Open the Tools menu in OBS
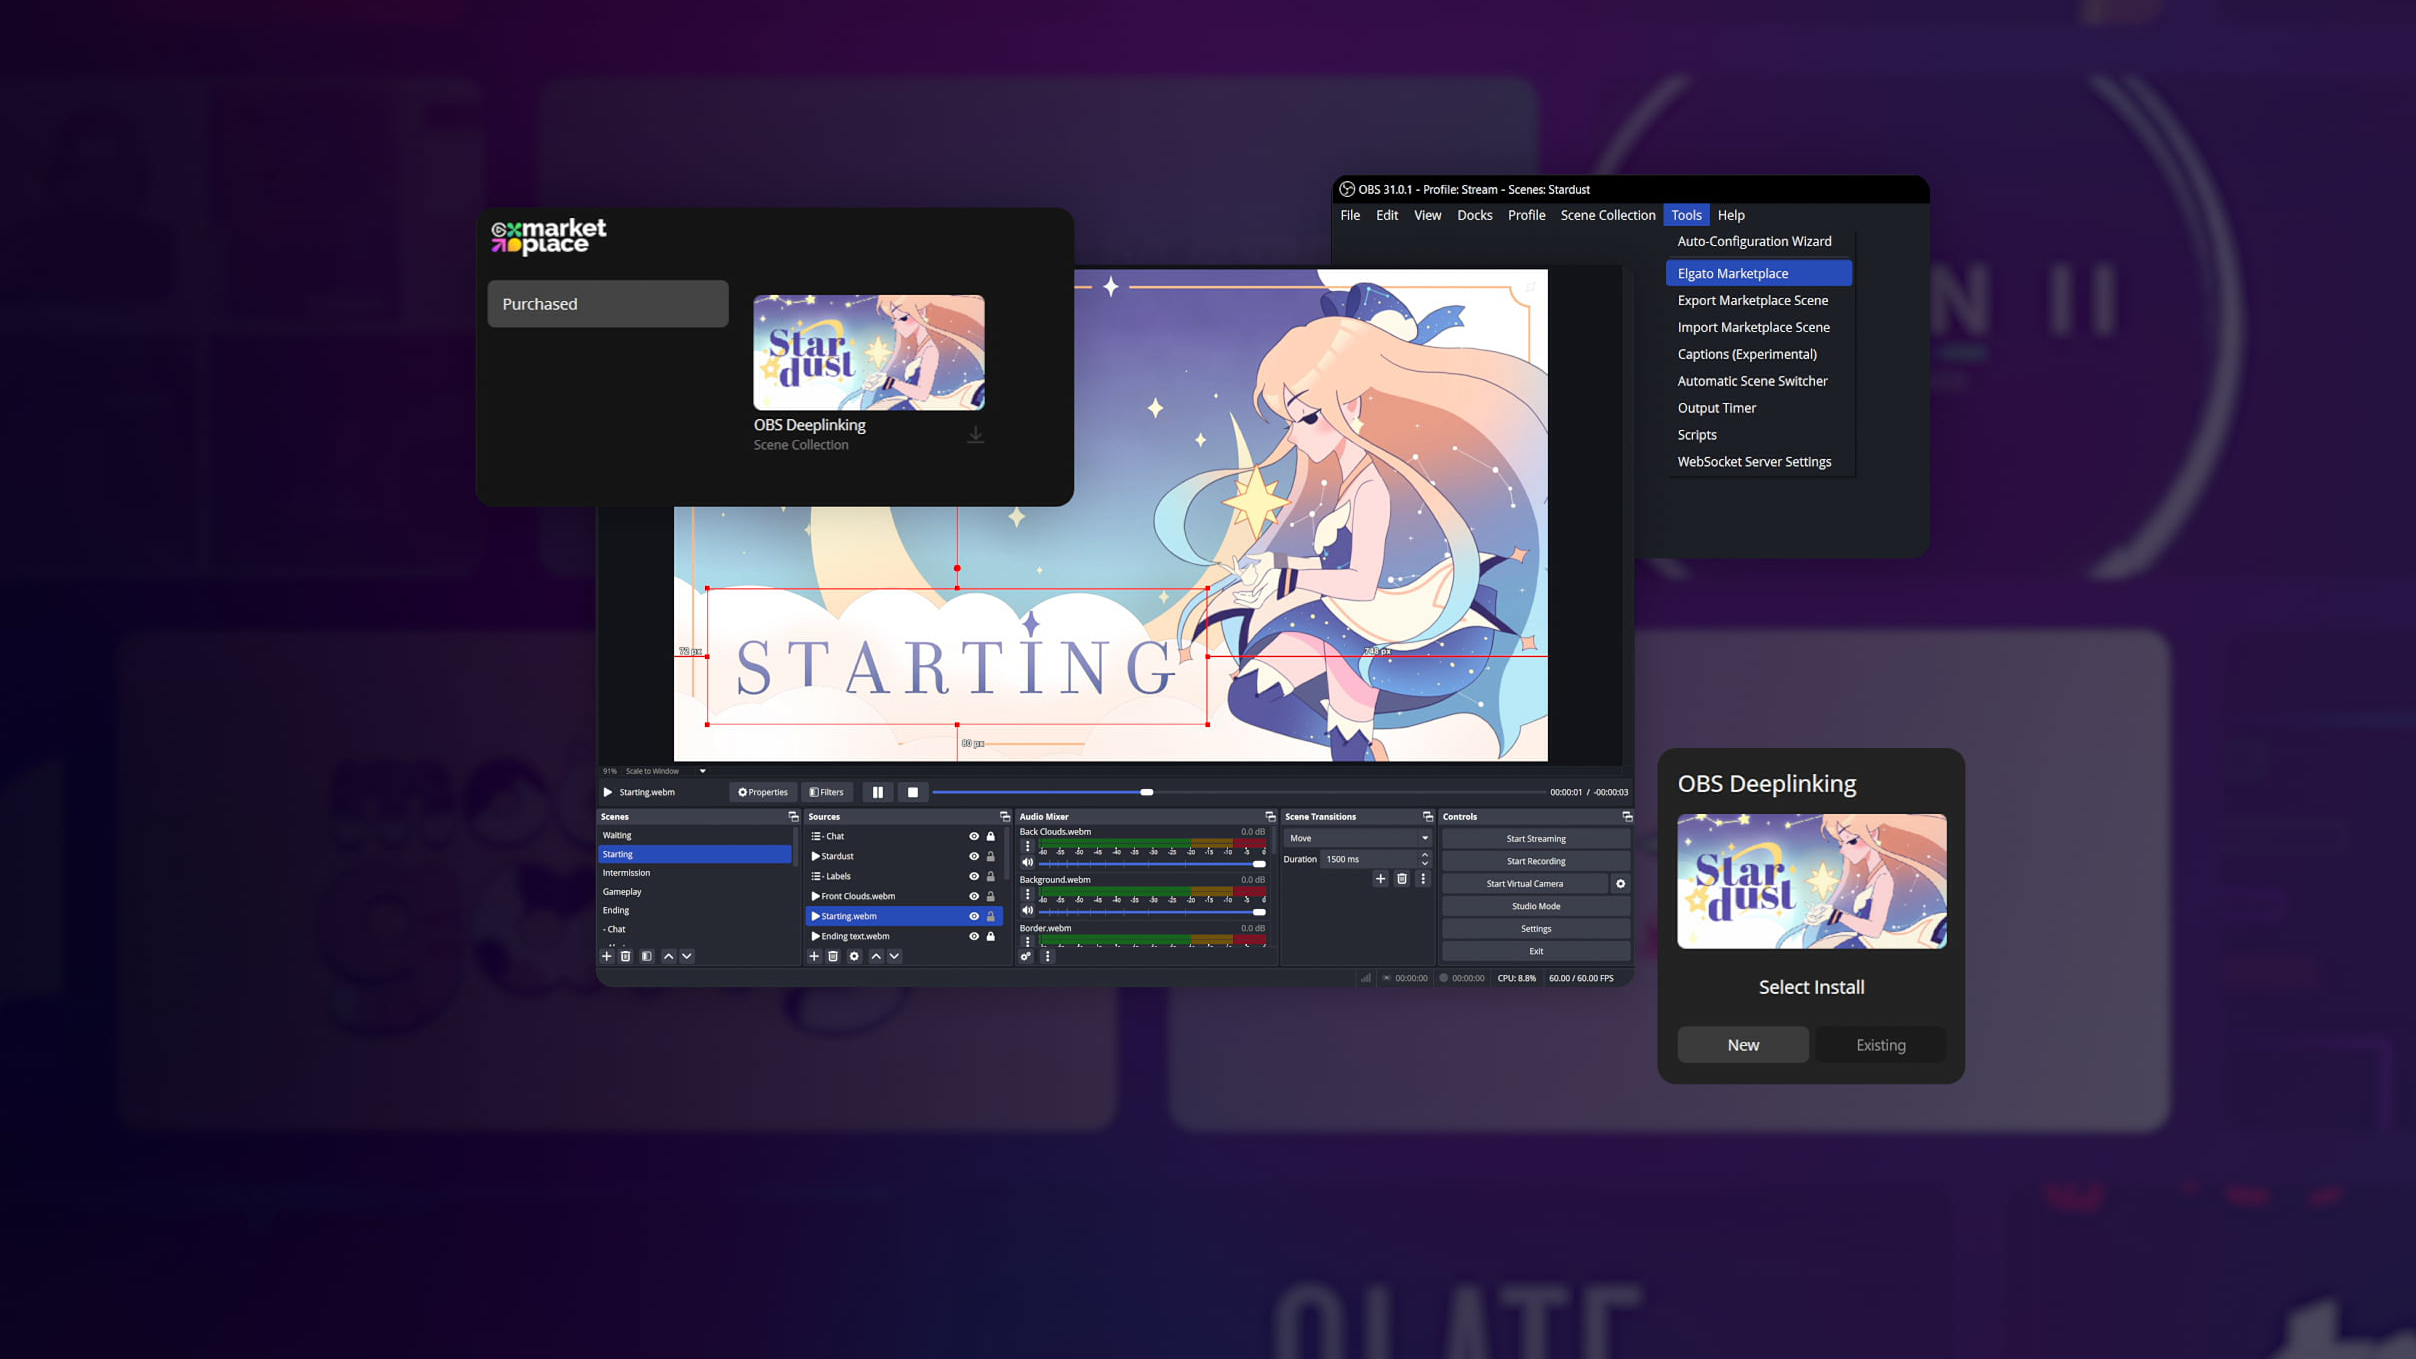 point(1686,214)
